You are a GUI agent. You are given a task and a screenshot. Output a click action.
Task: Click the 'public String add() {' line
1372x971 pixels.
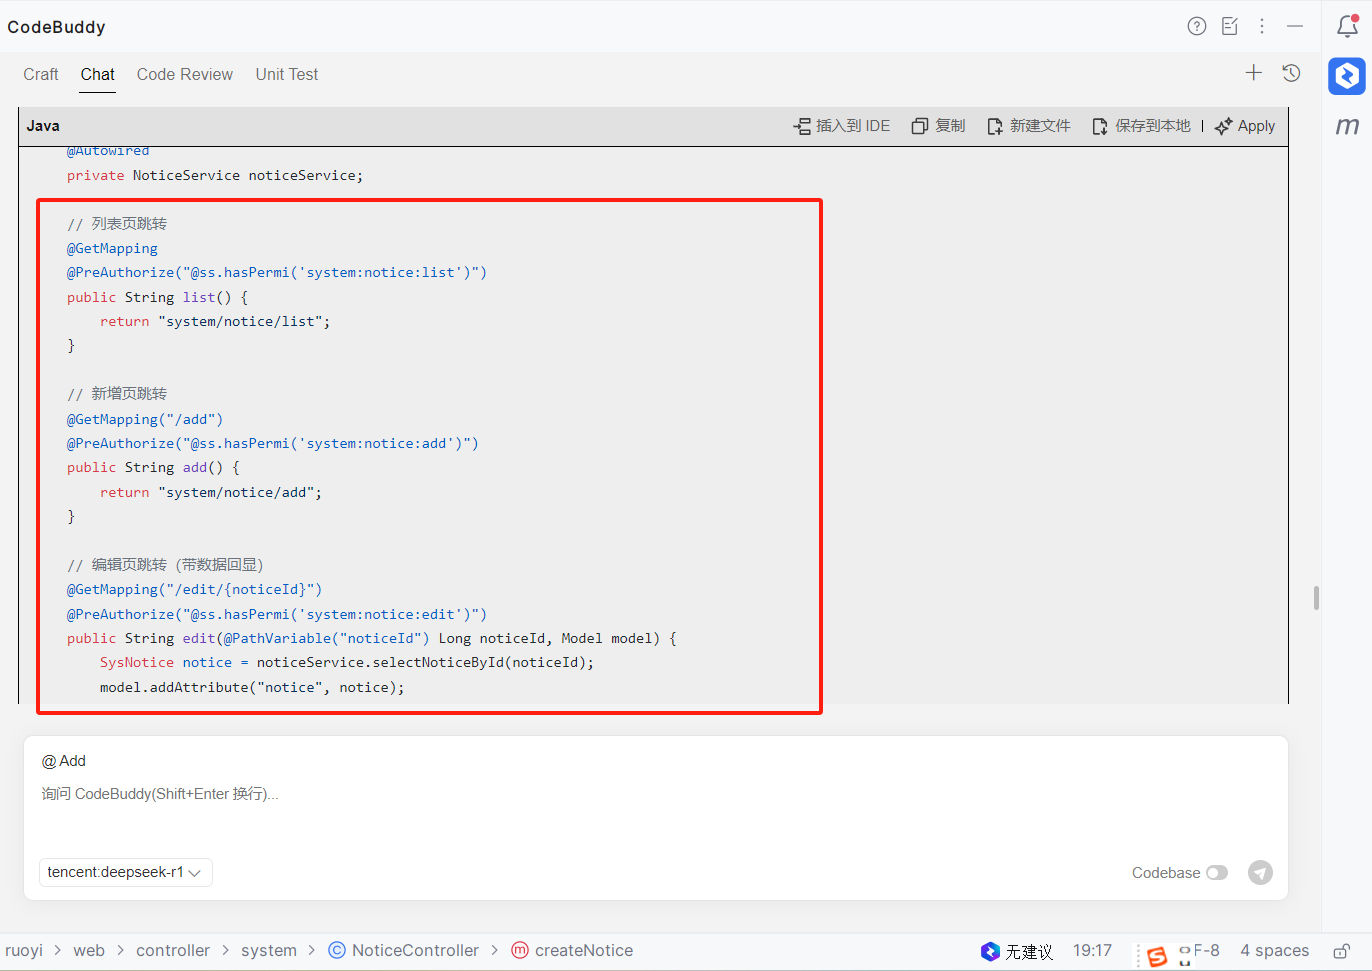153,468
